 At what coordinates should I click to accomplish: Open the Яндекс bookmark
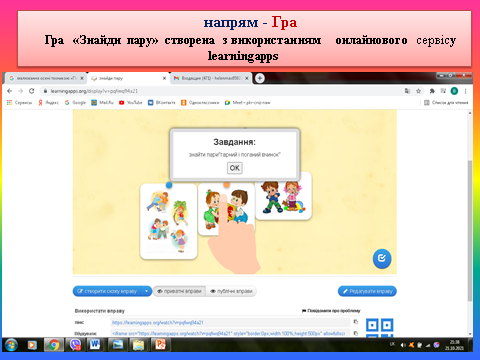pos(48,103)
